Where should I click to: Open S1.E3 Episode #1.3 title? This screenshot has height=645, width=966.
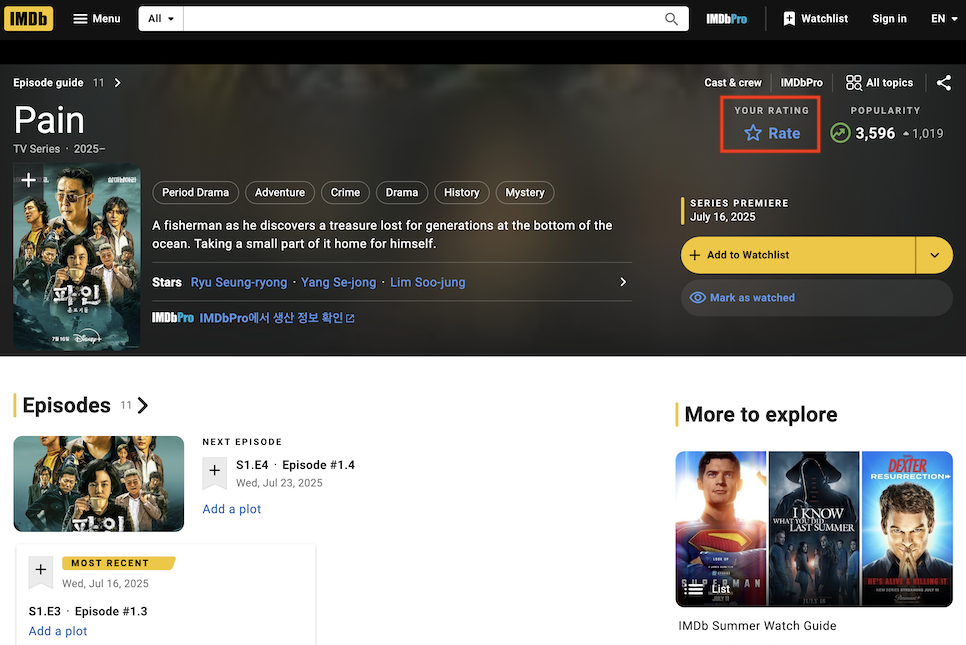[88, 611]
